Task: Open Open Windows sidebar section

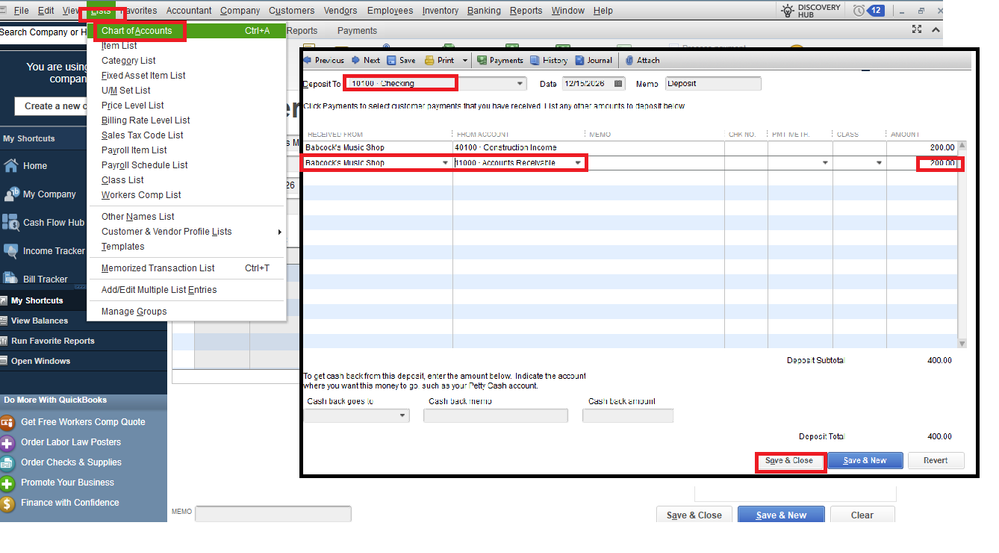Action: [x=43, y=361]
